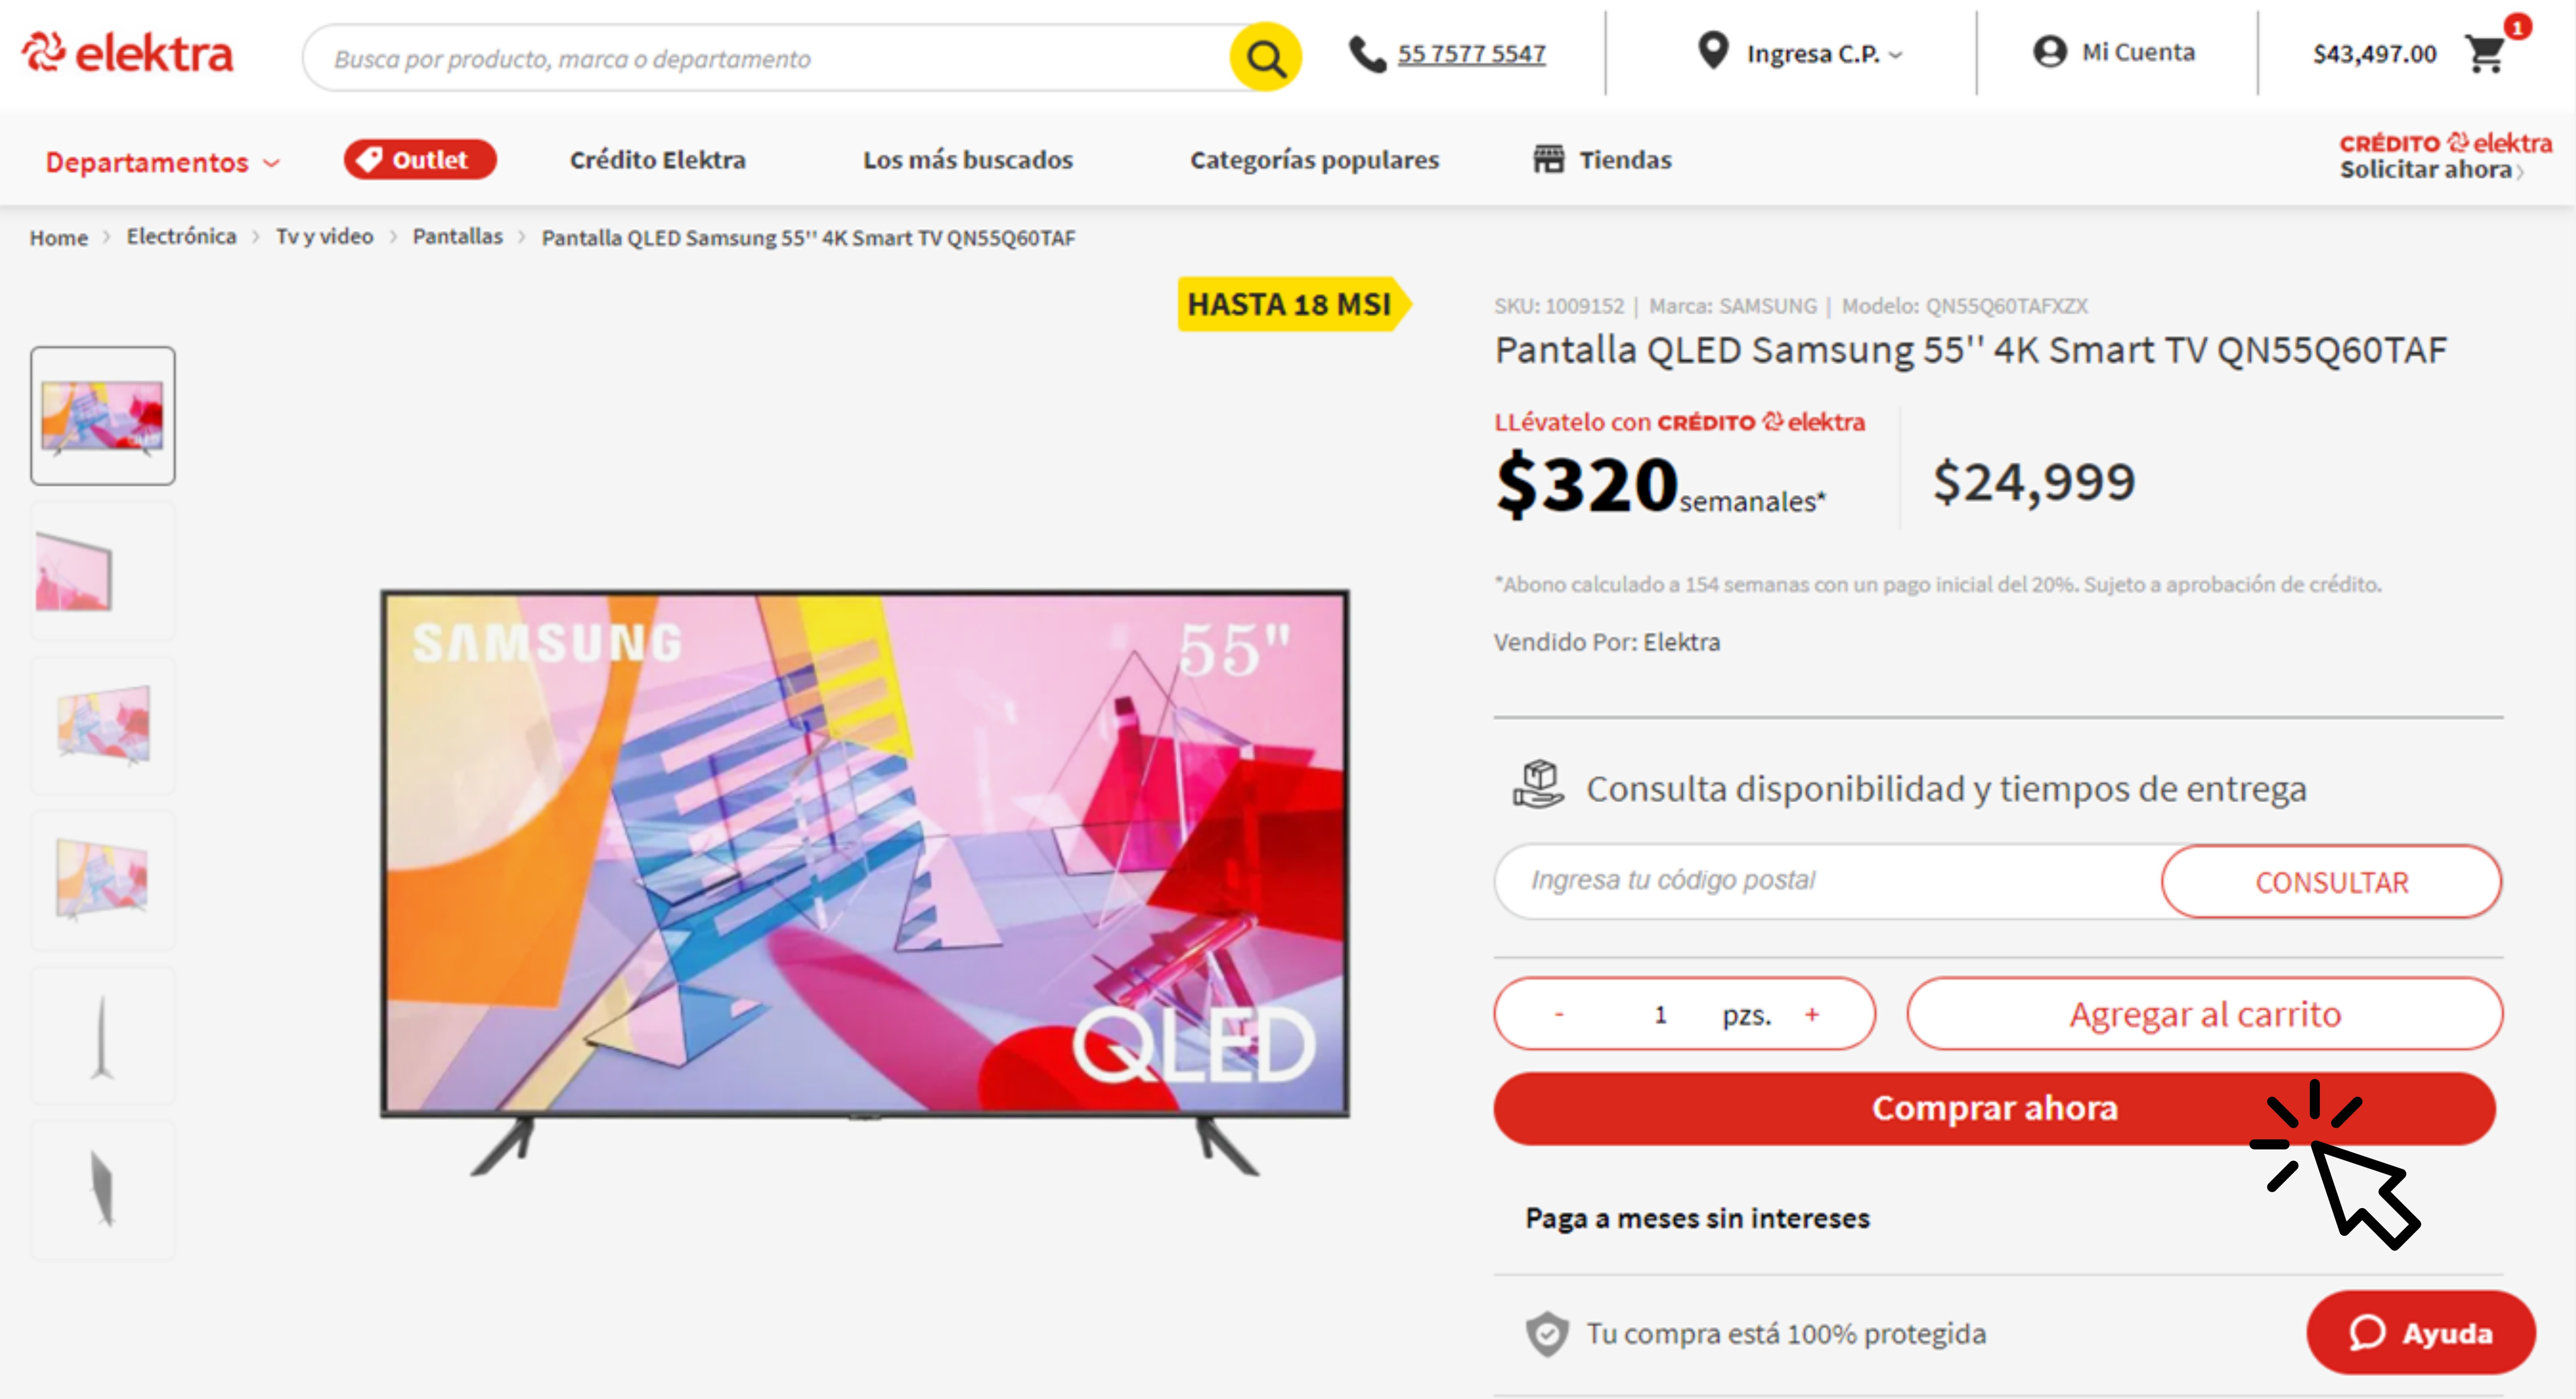This screenshot has height=1399, width=2576.
Task: Expand the Ingresa C.P. dropdown
Action: (1824, 54)
